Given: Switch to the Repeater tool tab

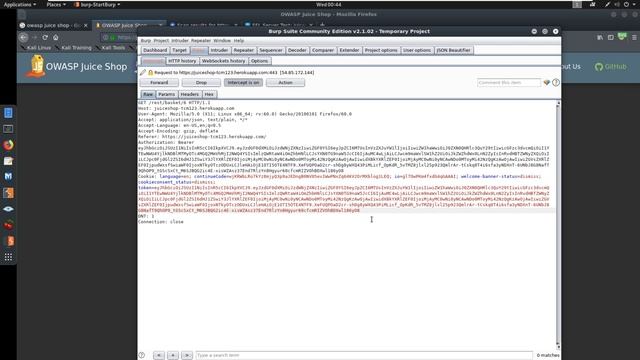Looking at the screenshot, I should (x=244, y=50).
